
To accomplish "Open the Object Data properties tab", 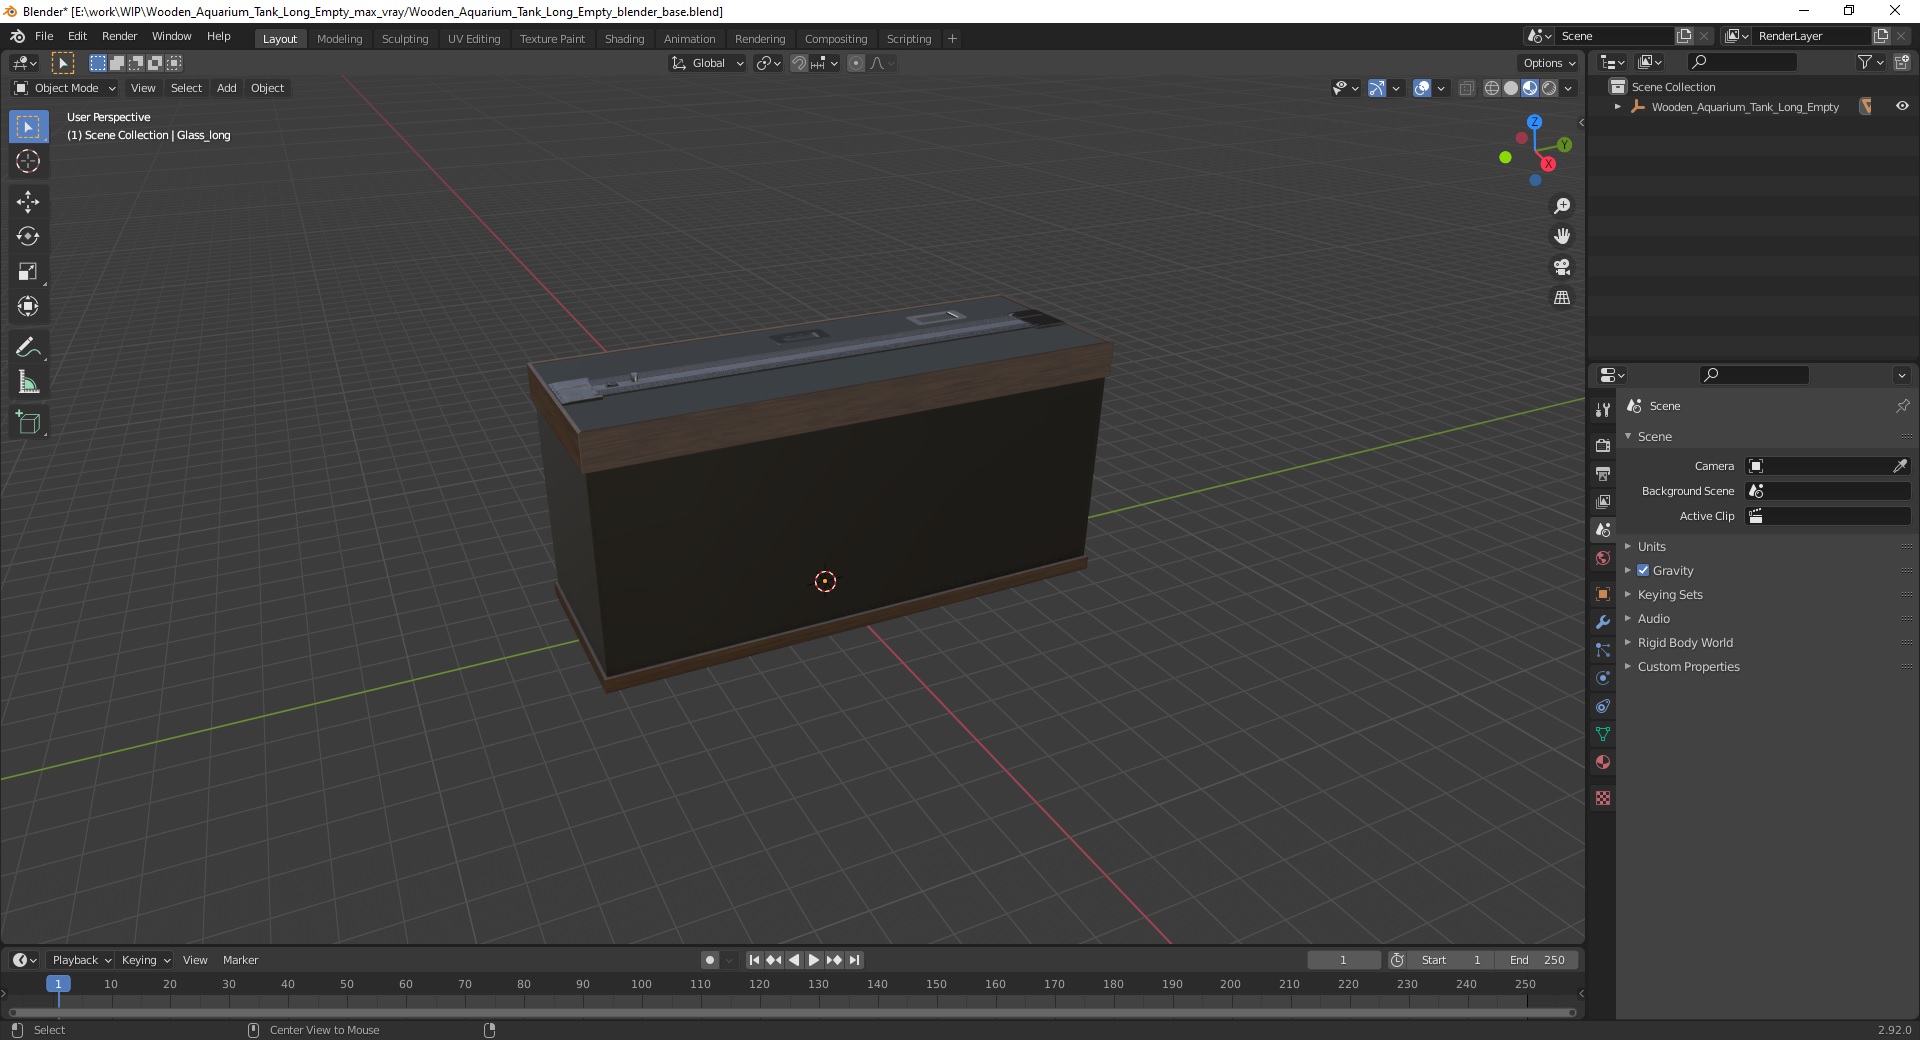I will click(1603, 734).
